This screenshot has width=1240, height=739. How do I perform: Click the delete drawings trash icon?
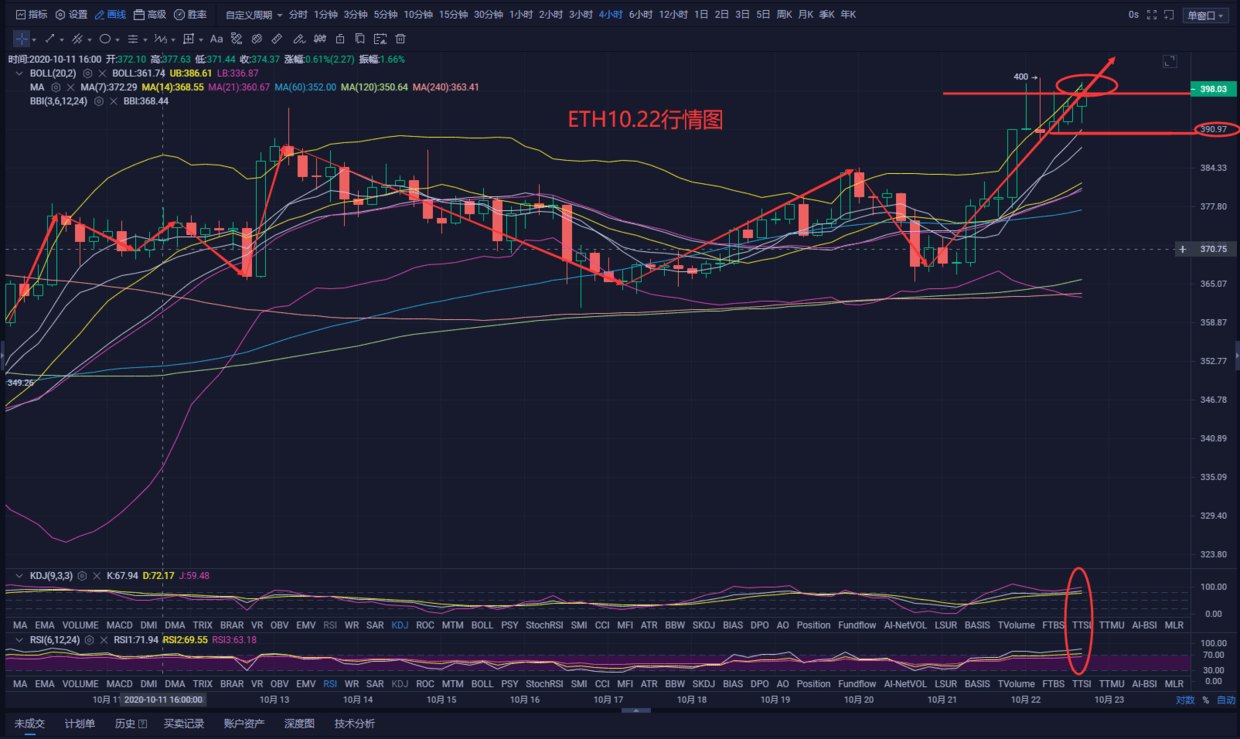click(x=401, y=39)
